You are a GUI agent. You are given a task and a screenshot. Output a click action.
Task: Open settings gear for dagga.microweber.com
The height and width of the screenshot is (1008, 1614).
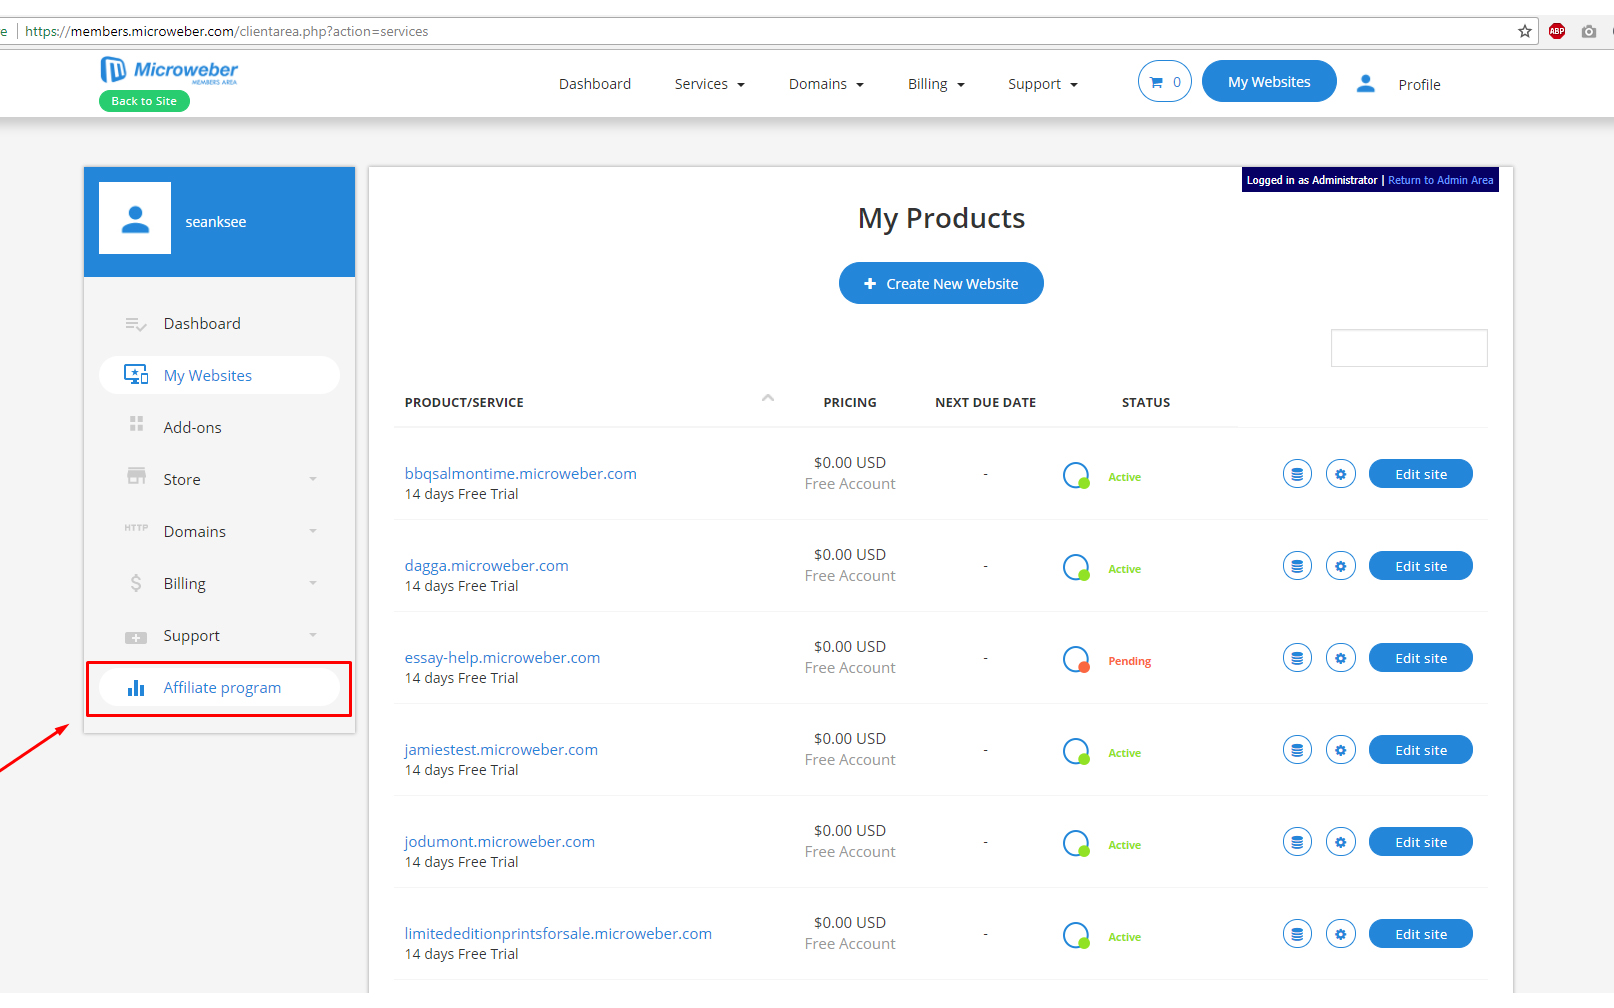[1341, 566]
